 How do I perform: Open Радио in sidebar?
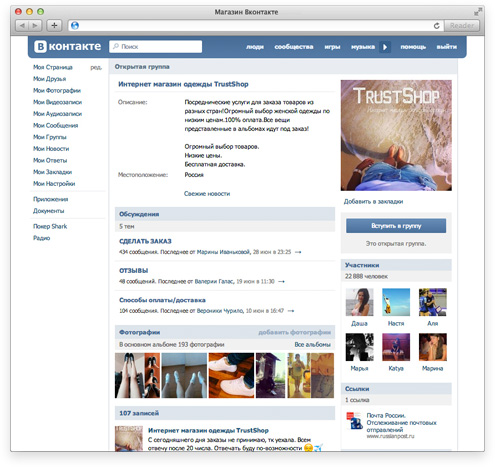point(41,238)
